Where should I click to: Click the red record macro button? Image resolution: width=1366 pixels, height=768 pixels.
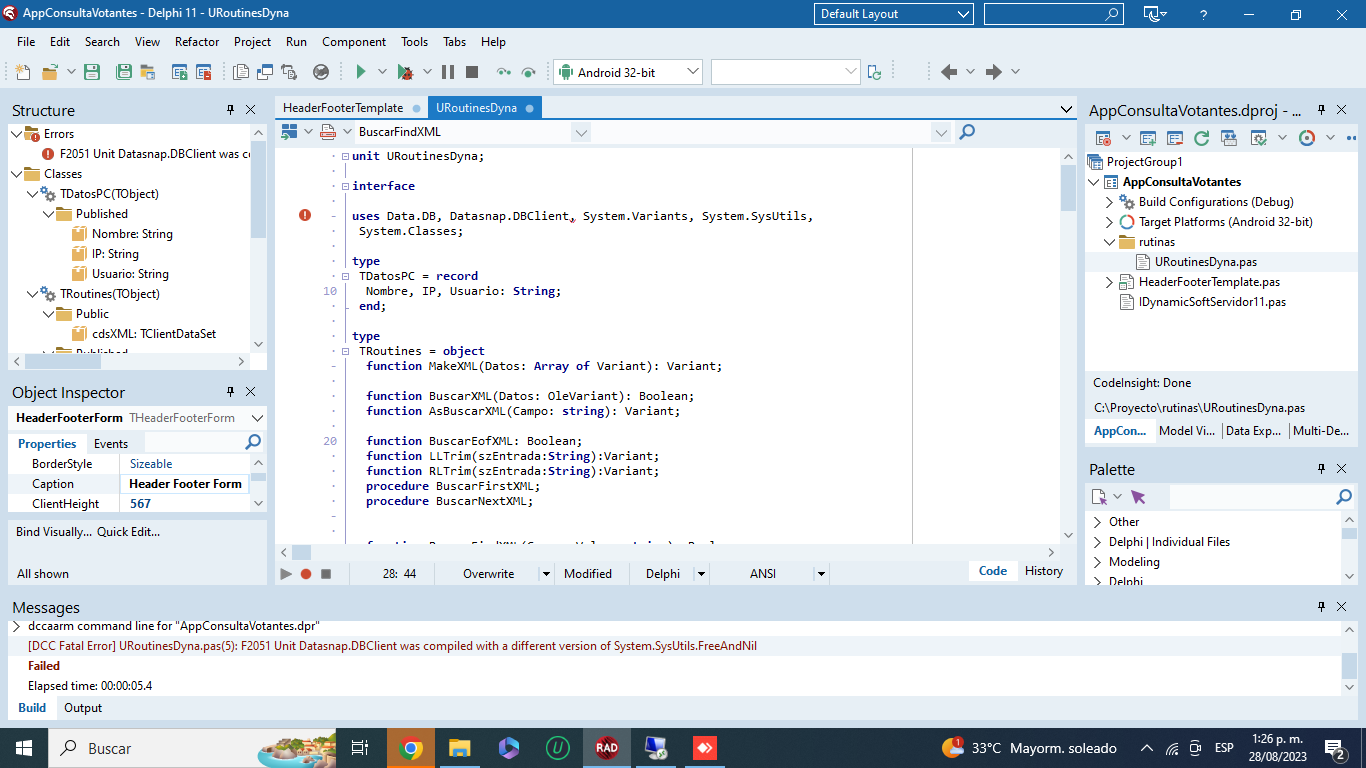pyautogui.click(x=306, y=574)
